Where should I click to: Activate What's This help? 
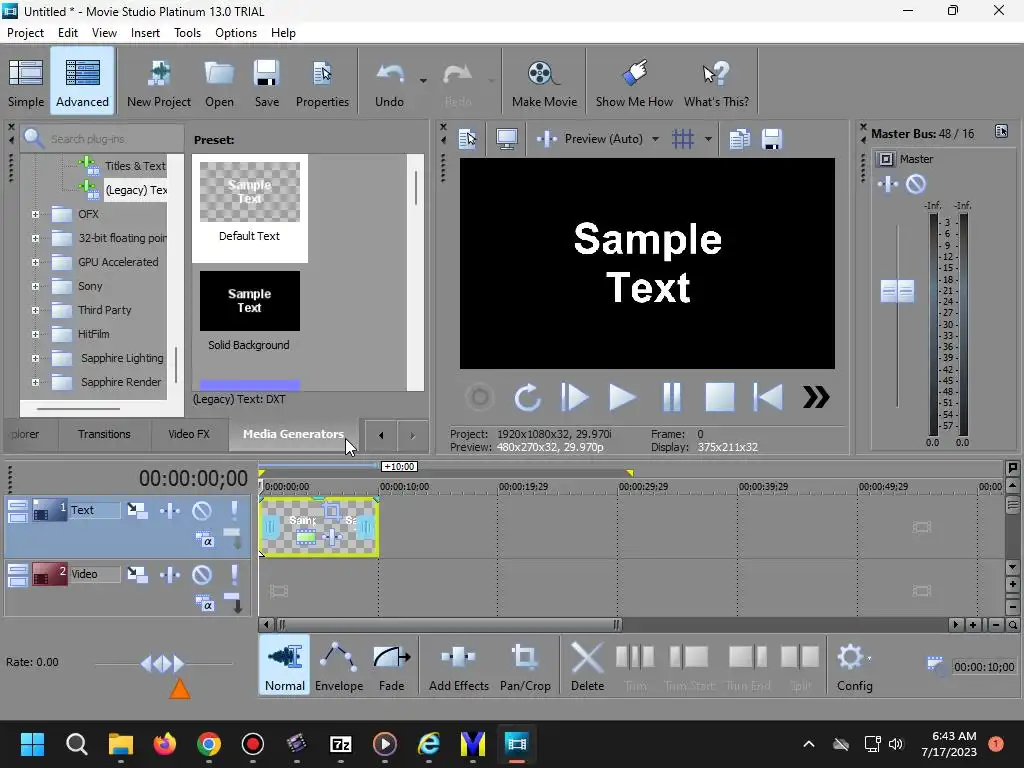pyautogui.click(x=716, y=82)
